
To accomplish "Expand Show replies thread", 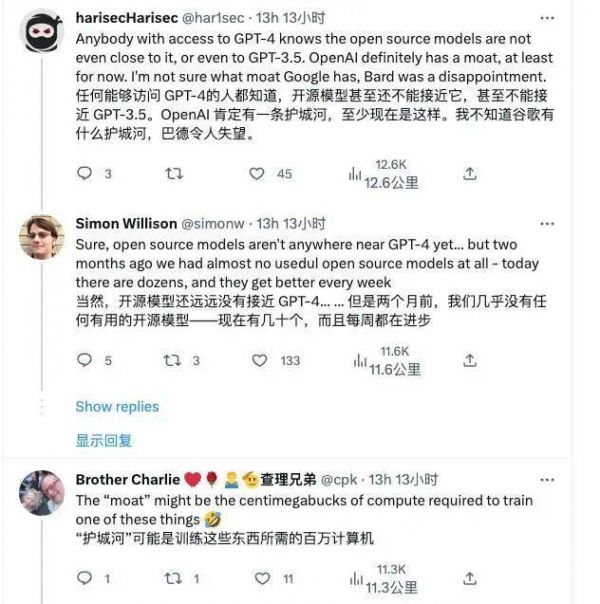I will pos(117,407).
